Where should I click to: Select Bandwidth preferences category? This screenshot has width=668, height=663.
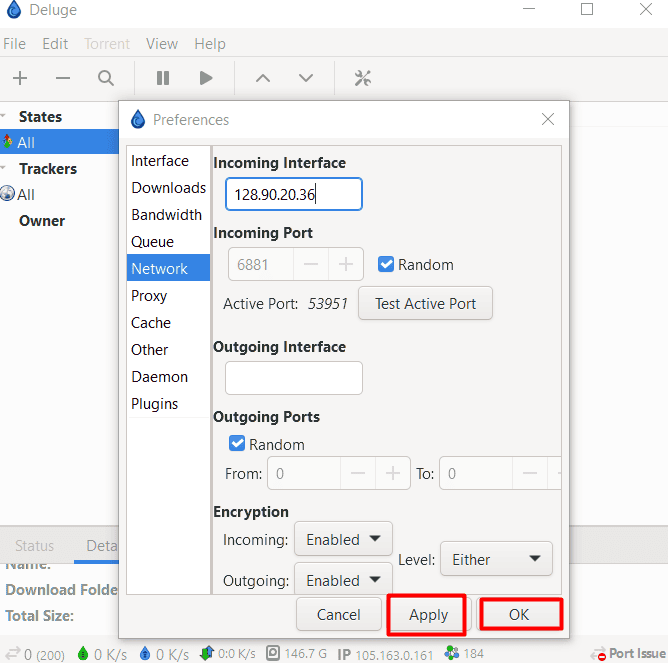167,215
